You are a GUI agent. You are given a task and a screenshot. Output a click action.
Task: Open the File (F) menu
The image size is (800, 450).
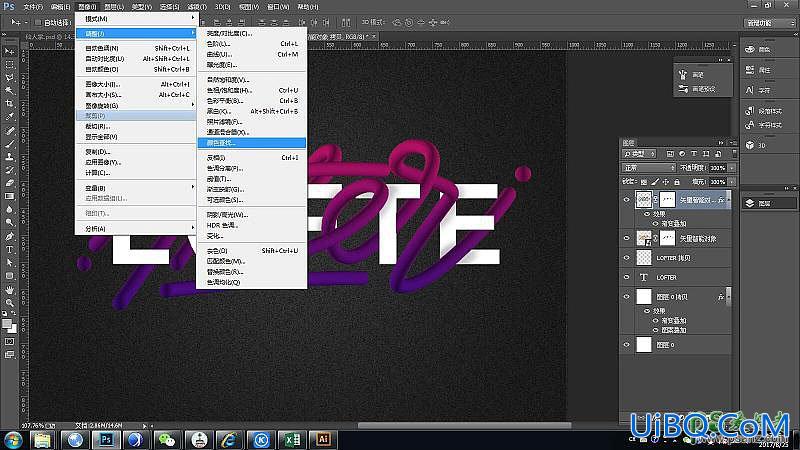click(33, 7)
